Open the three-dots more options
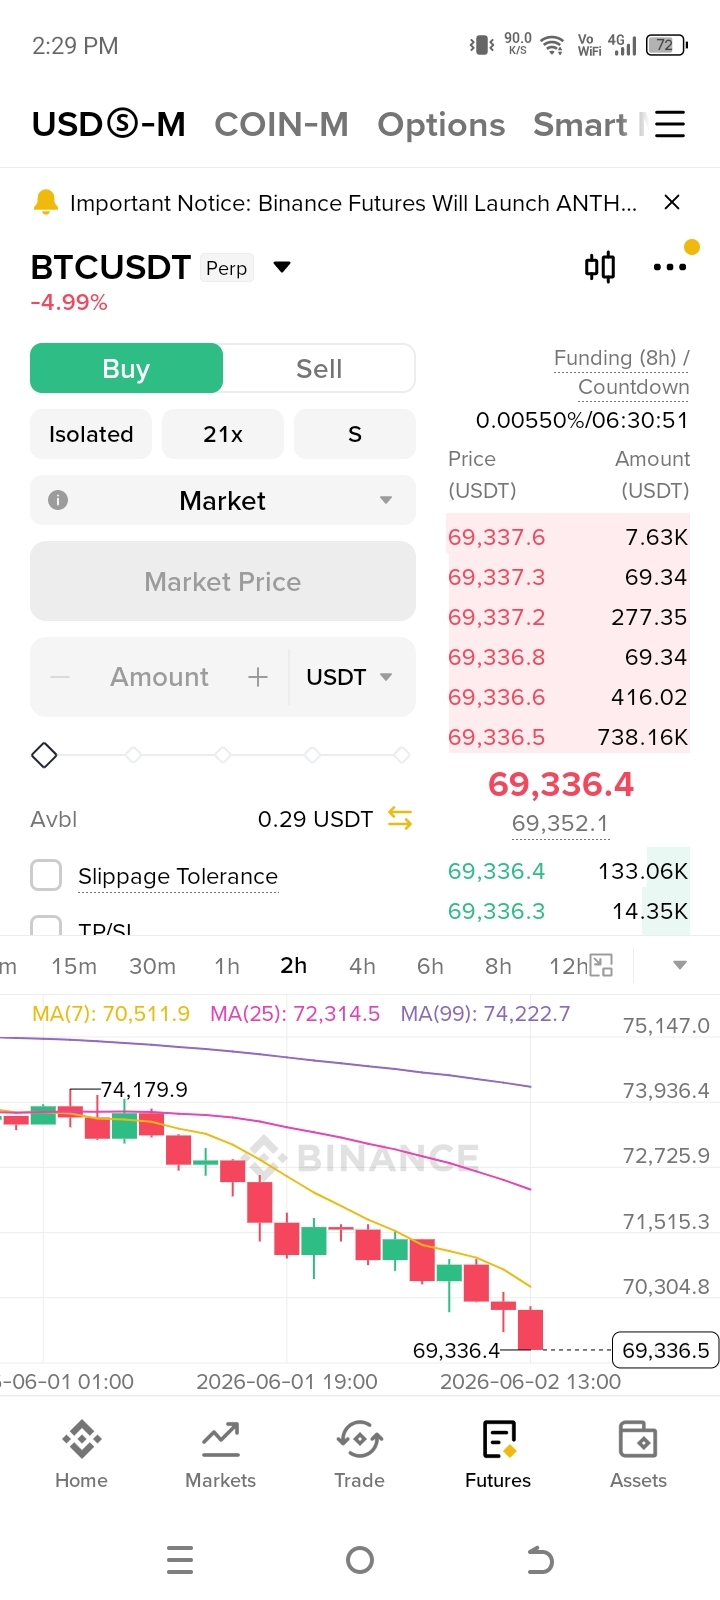 pos(669,267)
